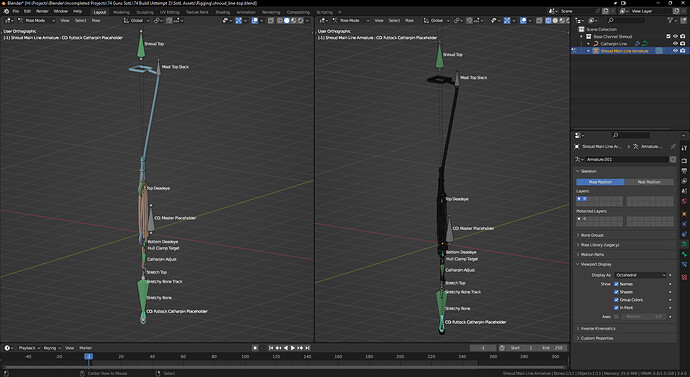This screenshot has width=690, height=377.
Task: Toggle overlays icon in the right viewport header
Action: pos(523,20)
